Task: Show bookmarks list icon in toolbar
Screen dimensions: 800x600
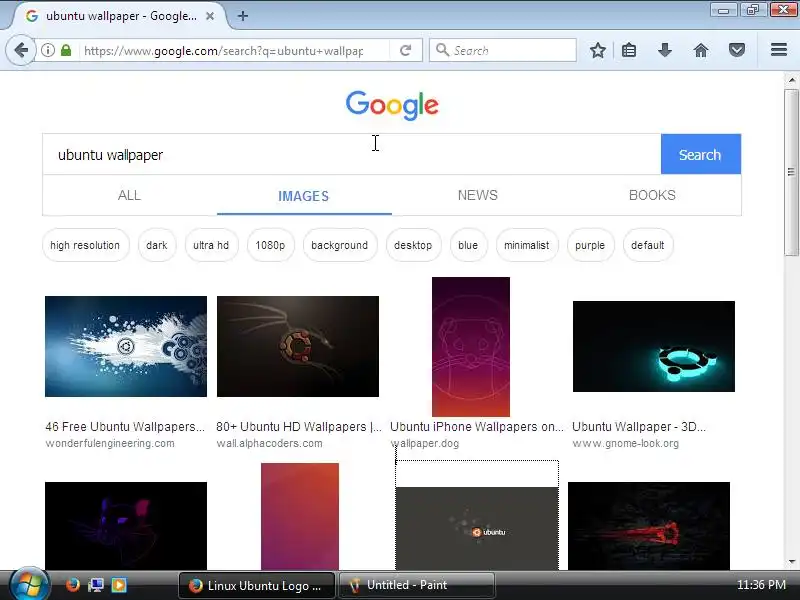Action: 629,50
